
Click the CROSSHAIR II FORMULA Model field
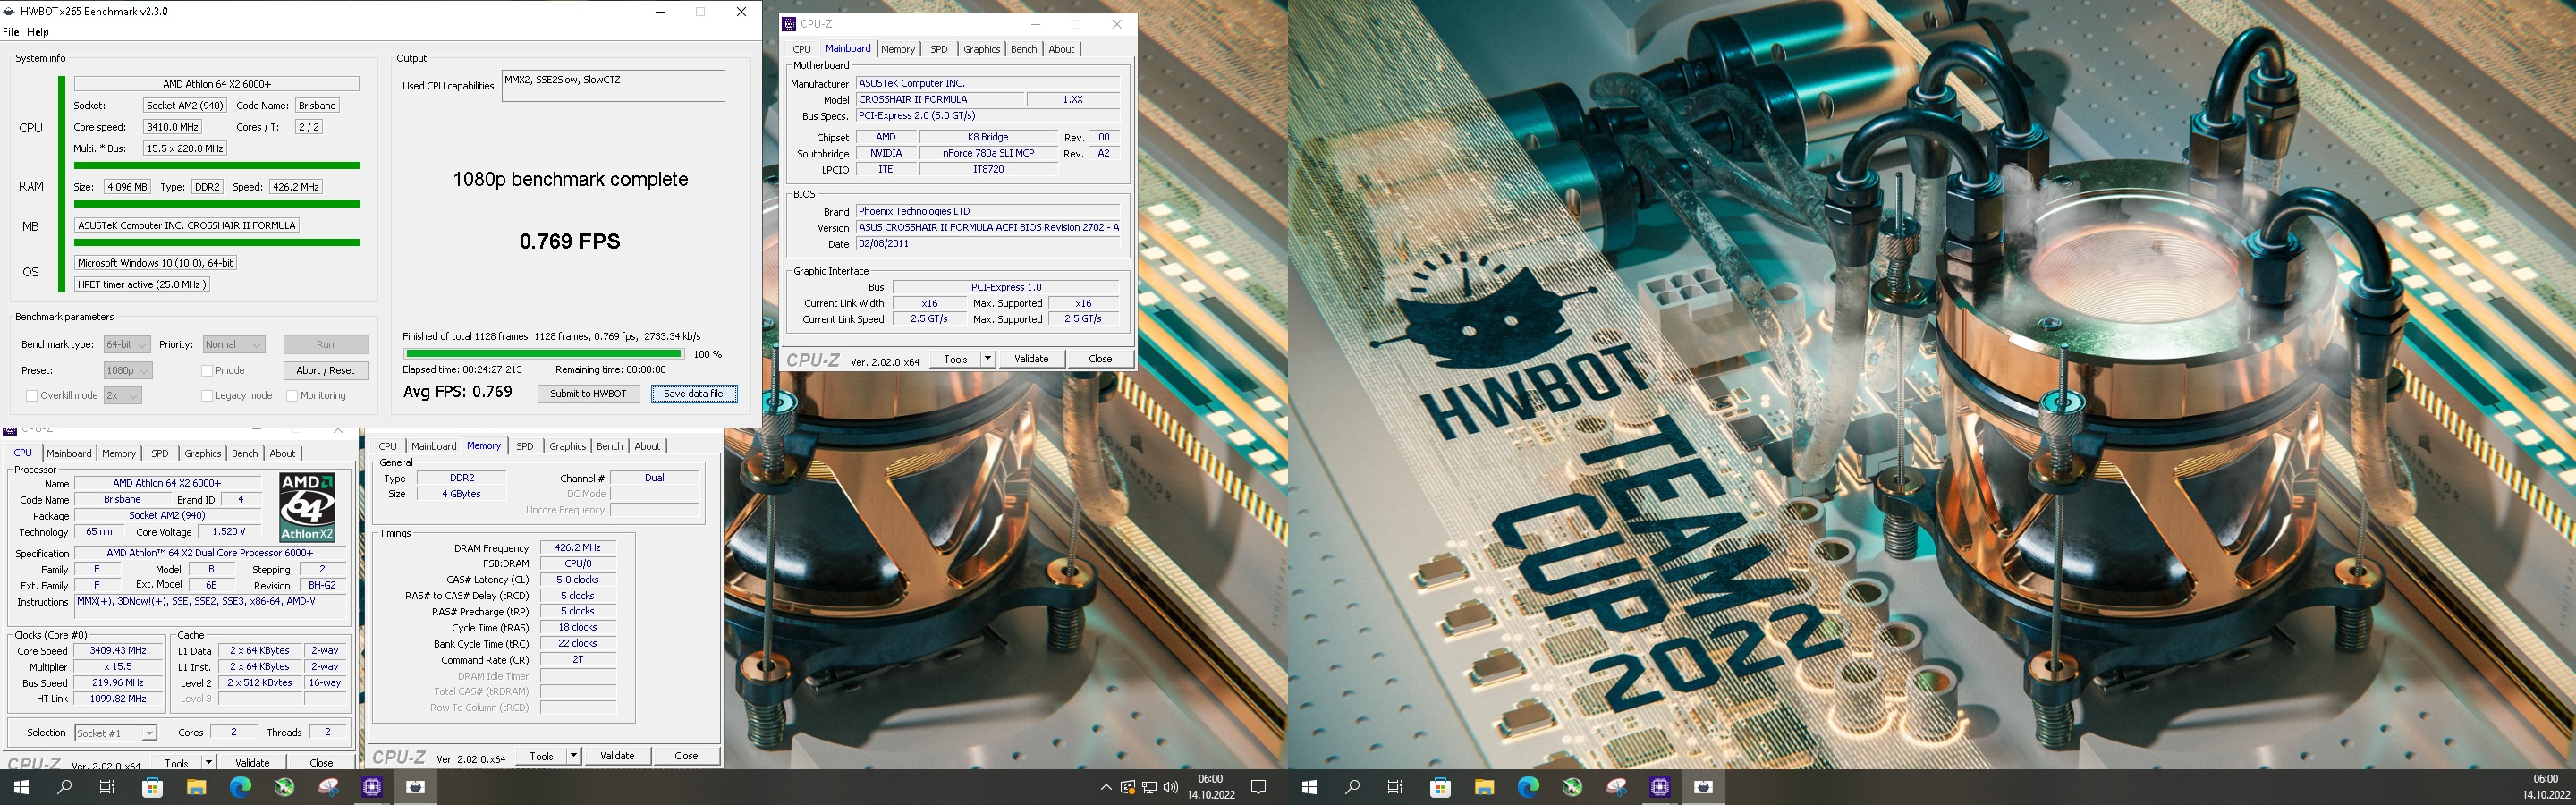point(940,99)
